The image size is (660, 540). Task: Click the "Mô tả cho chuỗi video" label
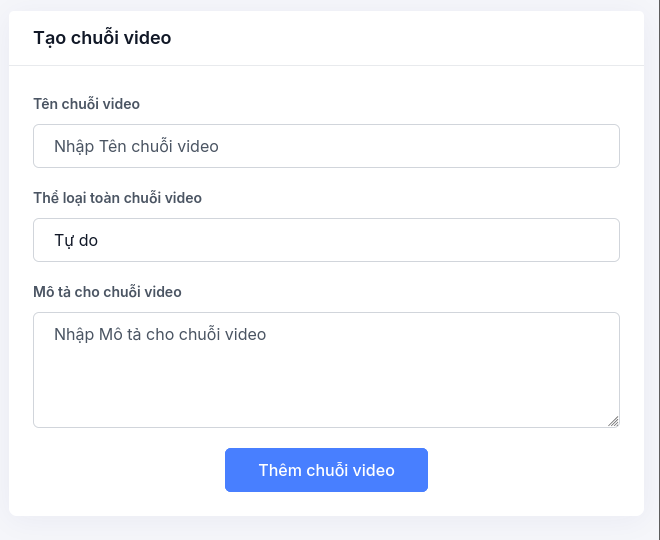107,292
